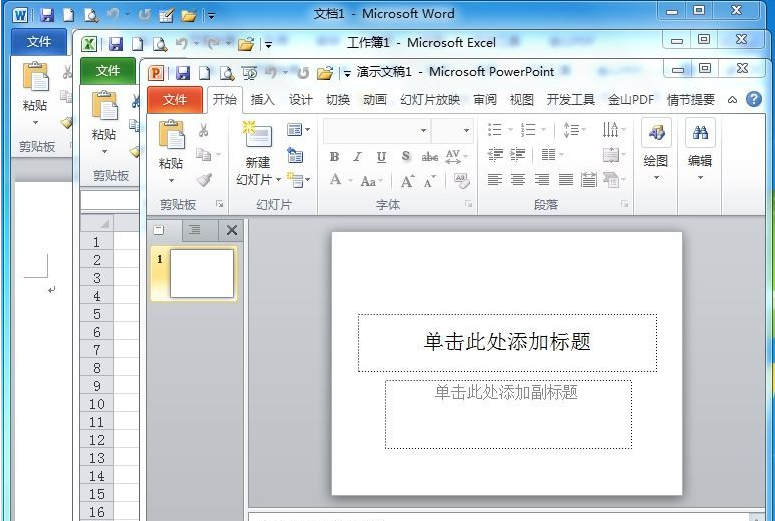Image resolution: width=775 pixels, height=521 pixels.
Task: Click the Clear formatting eraser icon
Action: tap(462, 180)
